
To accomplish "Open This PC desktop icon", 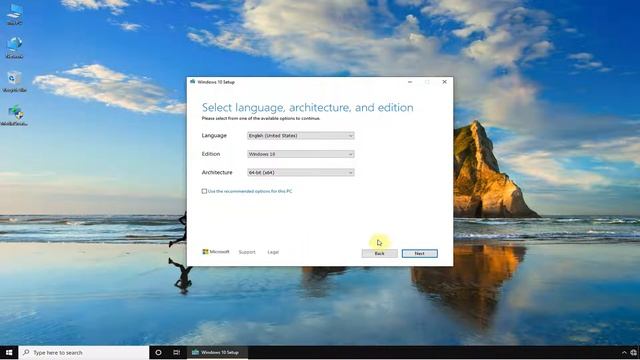I will click(15, 14).
